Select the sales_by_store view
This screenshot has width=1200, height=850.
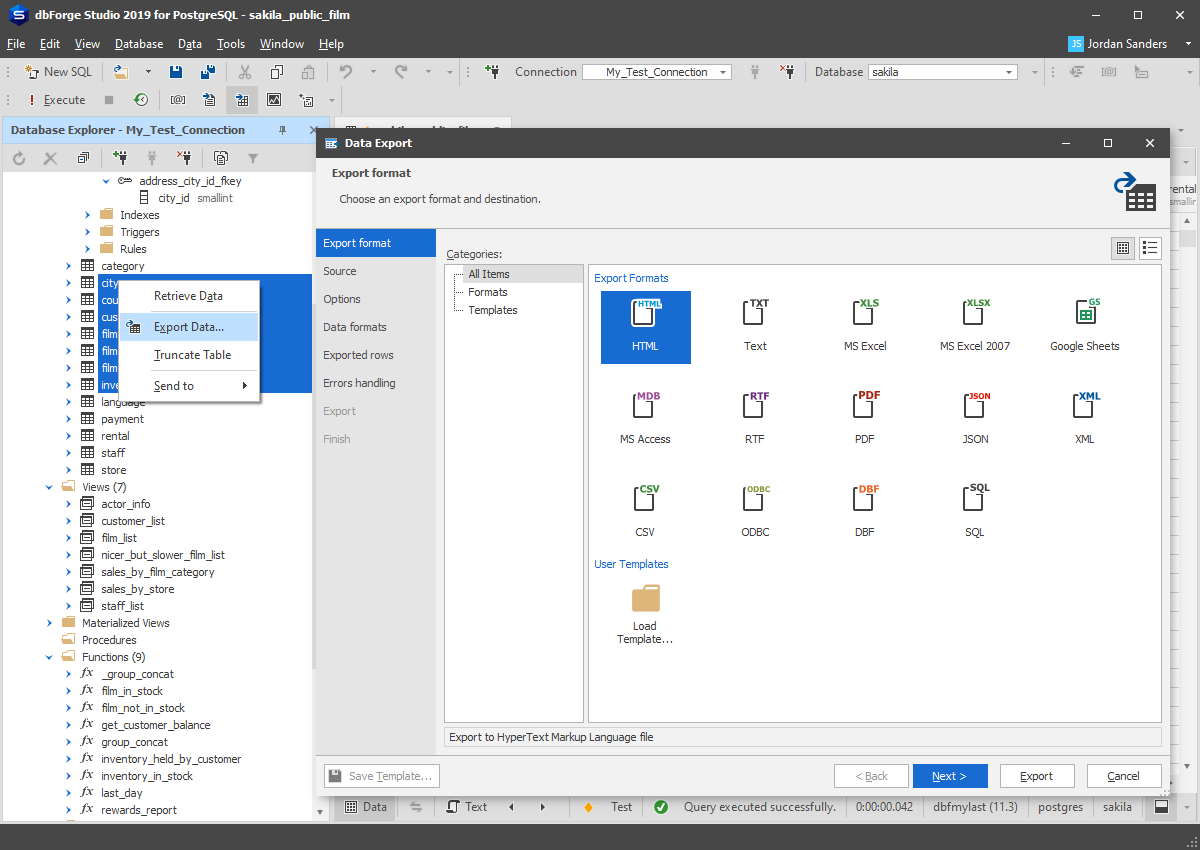137,589
